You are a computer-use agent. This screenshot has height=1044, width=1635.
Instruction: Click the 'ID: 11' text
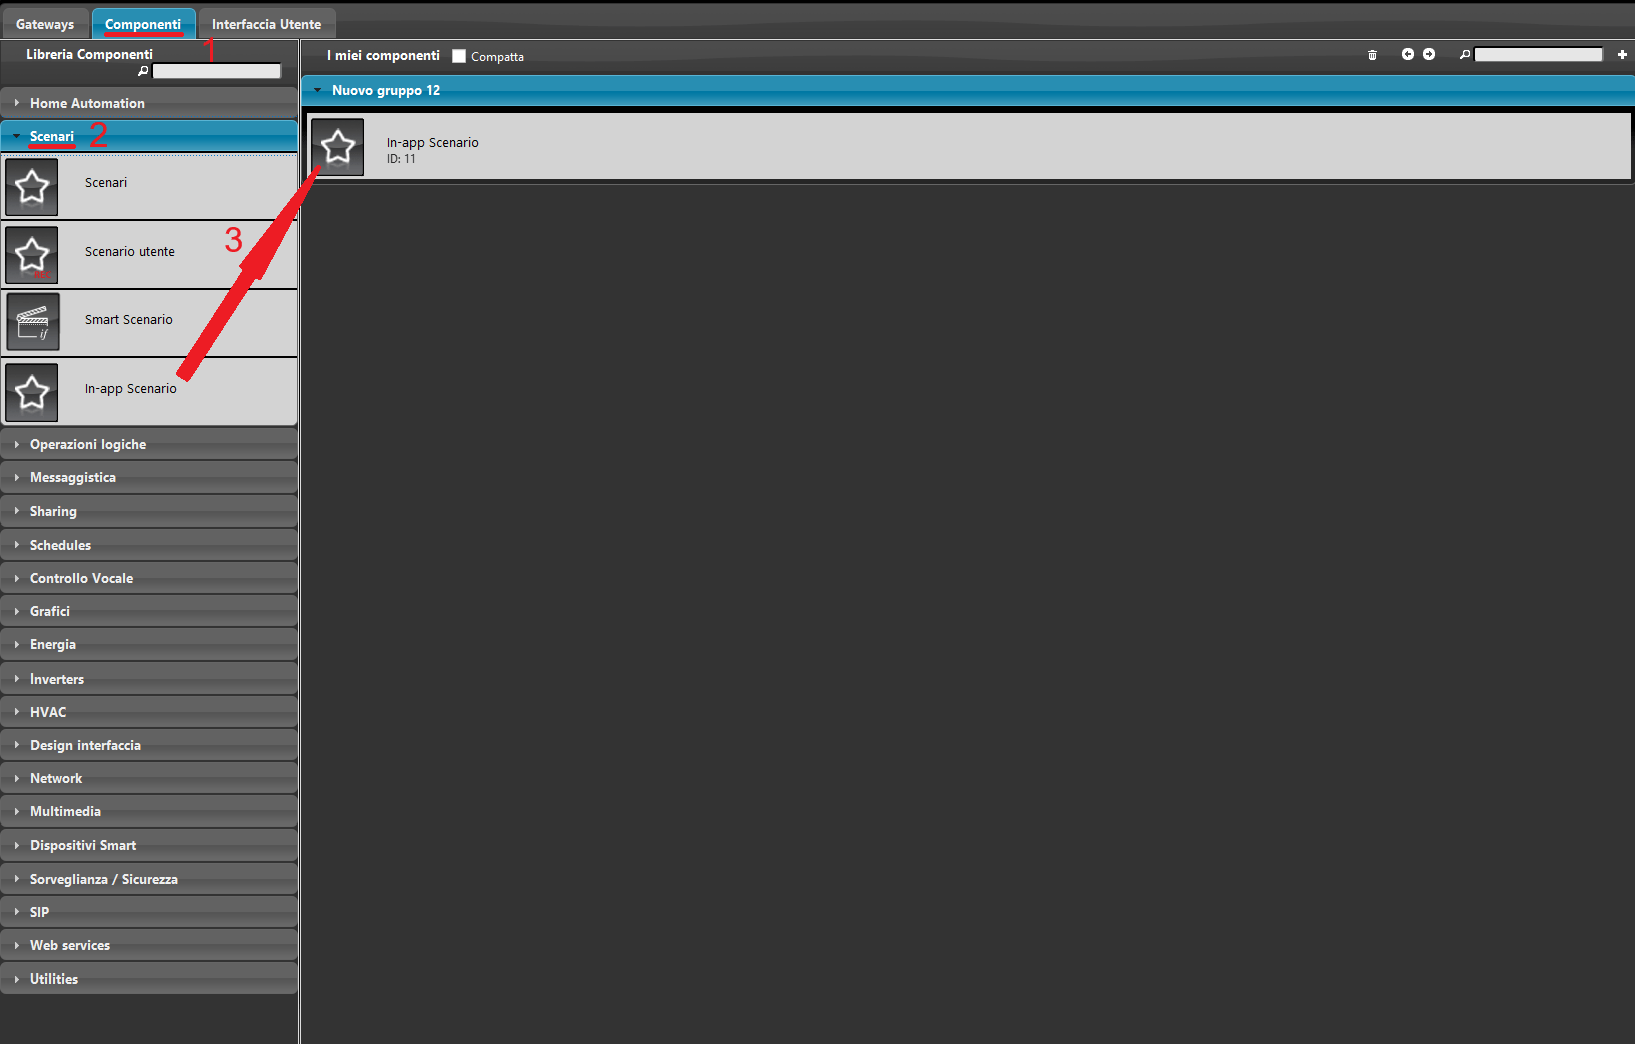[x=401, y=159]
